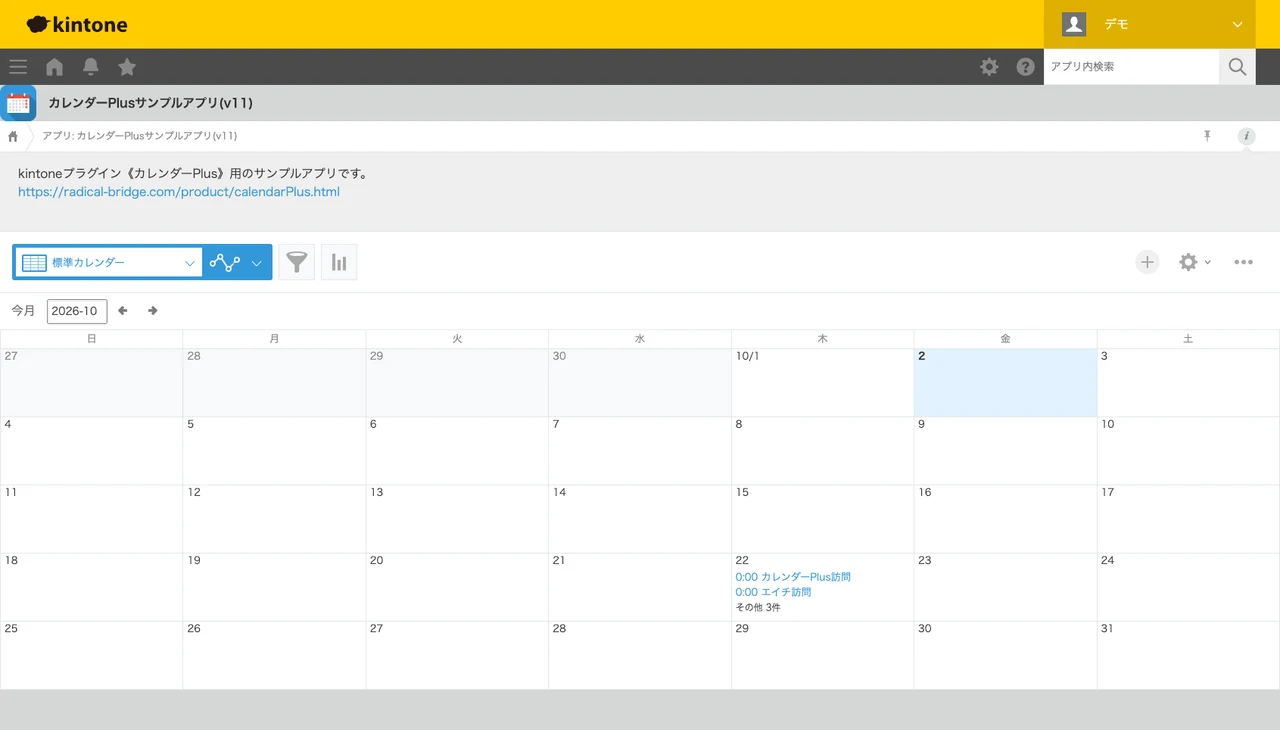Expand the 標準カレンダー view selector
This screenshot has width=1280, height=730.
(x=108, y=262)
